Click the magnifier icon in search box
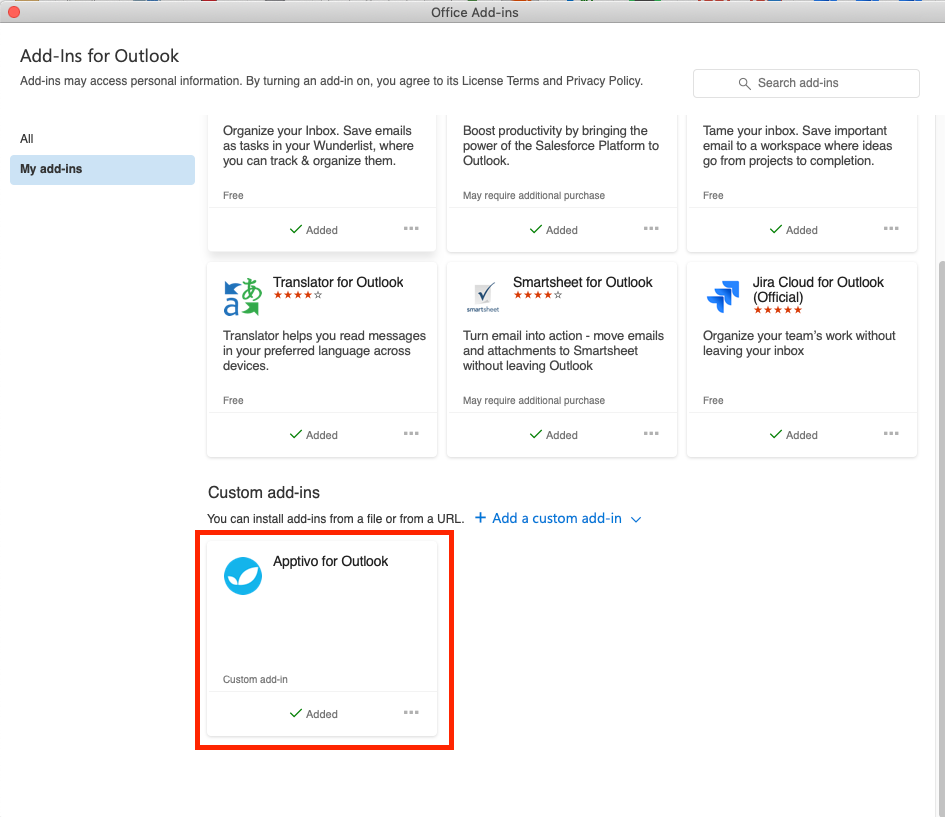Image resolution: width=945 pixels, height=817 pixels. pos(744,84)
